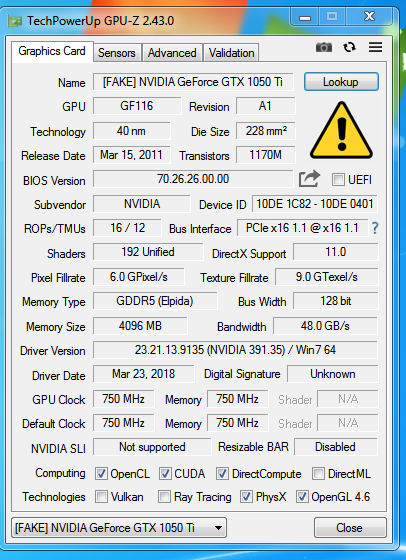Click the Memory Type field GDDR5 (Elpida)
This screenshot has width=406, height=560.
pos(155,301)
